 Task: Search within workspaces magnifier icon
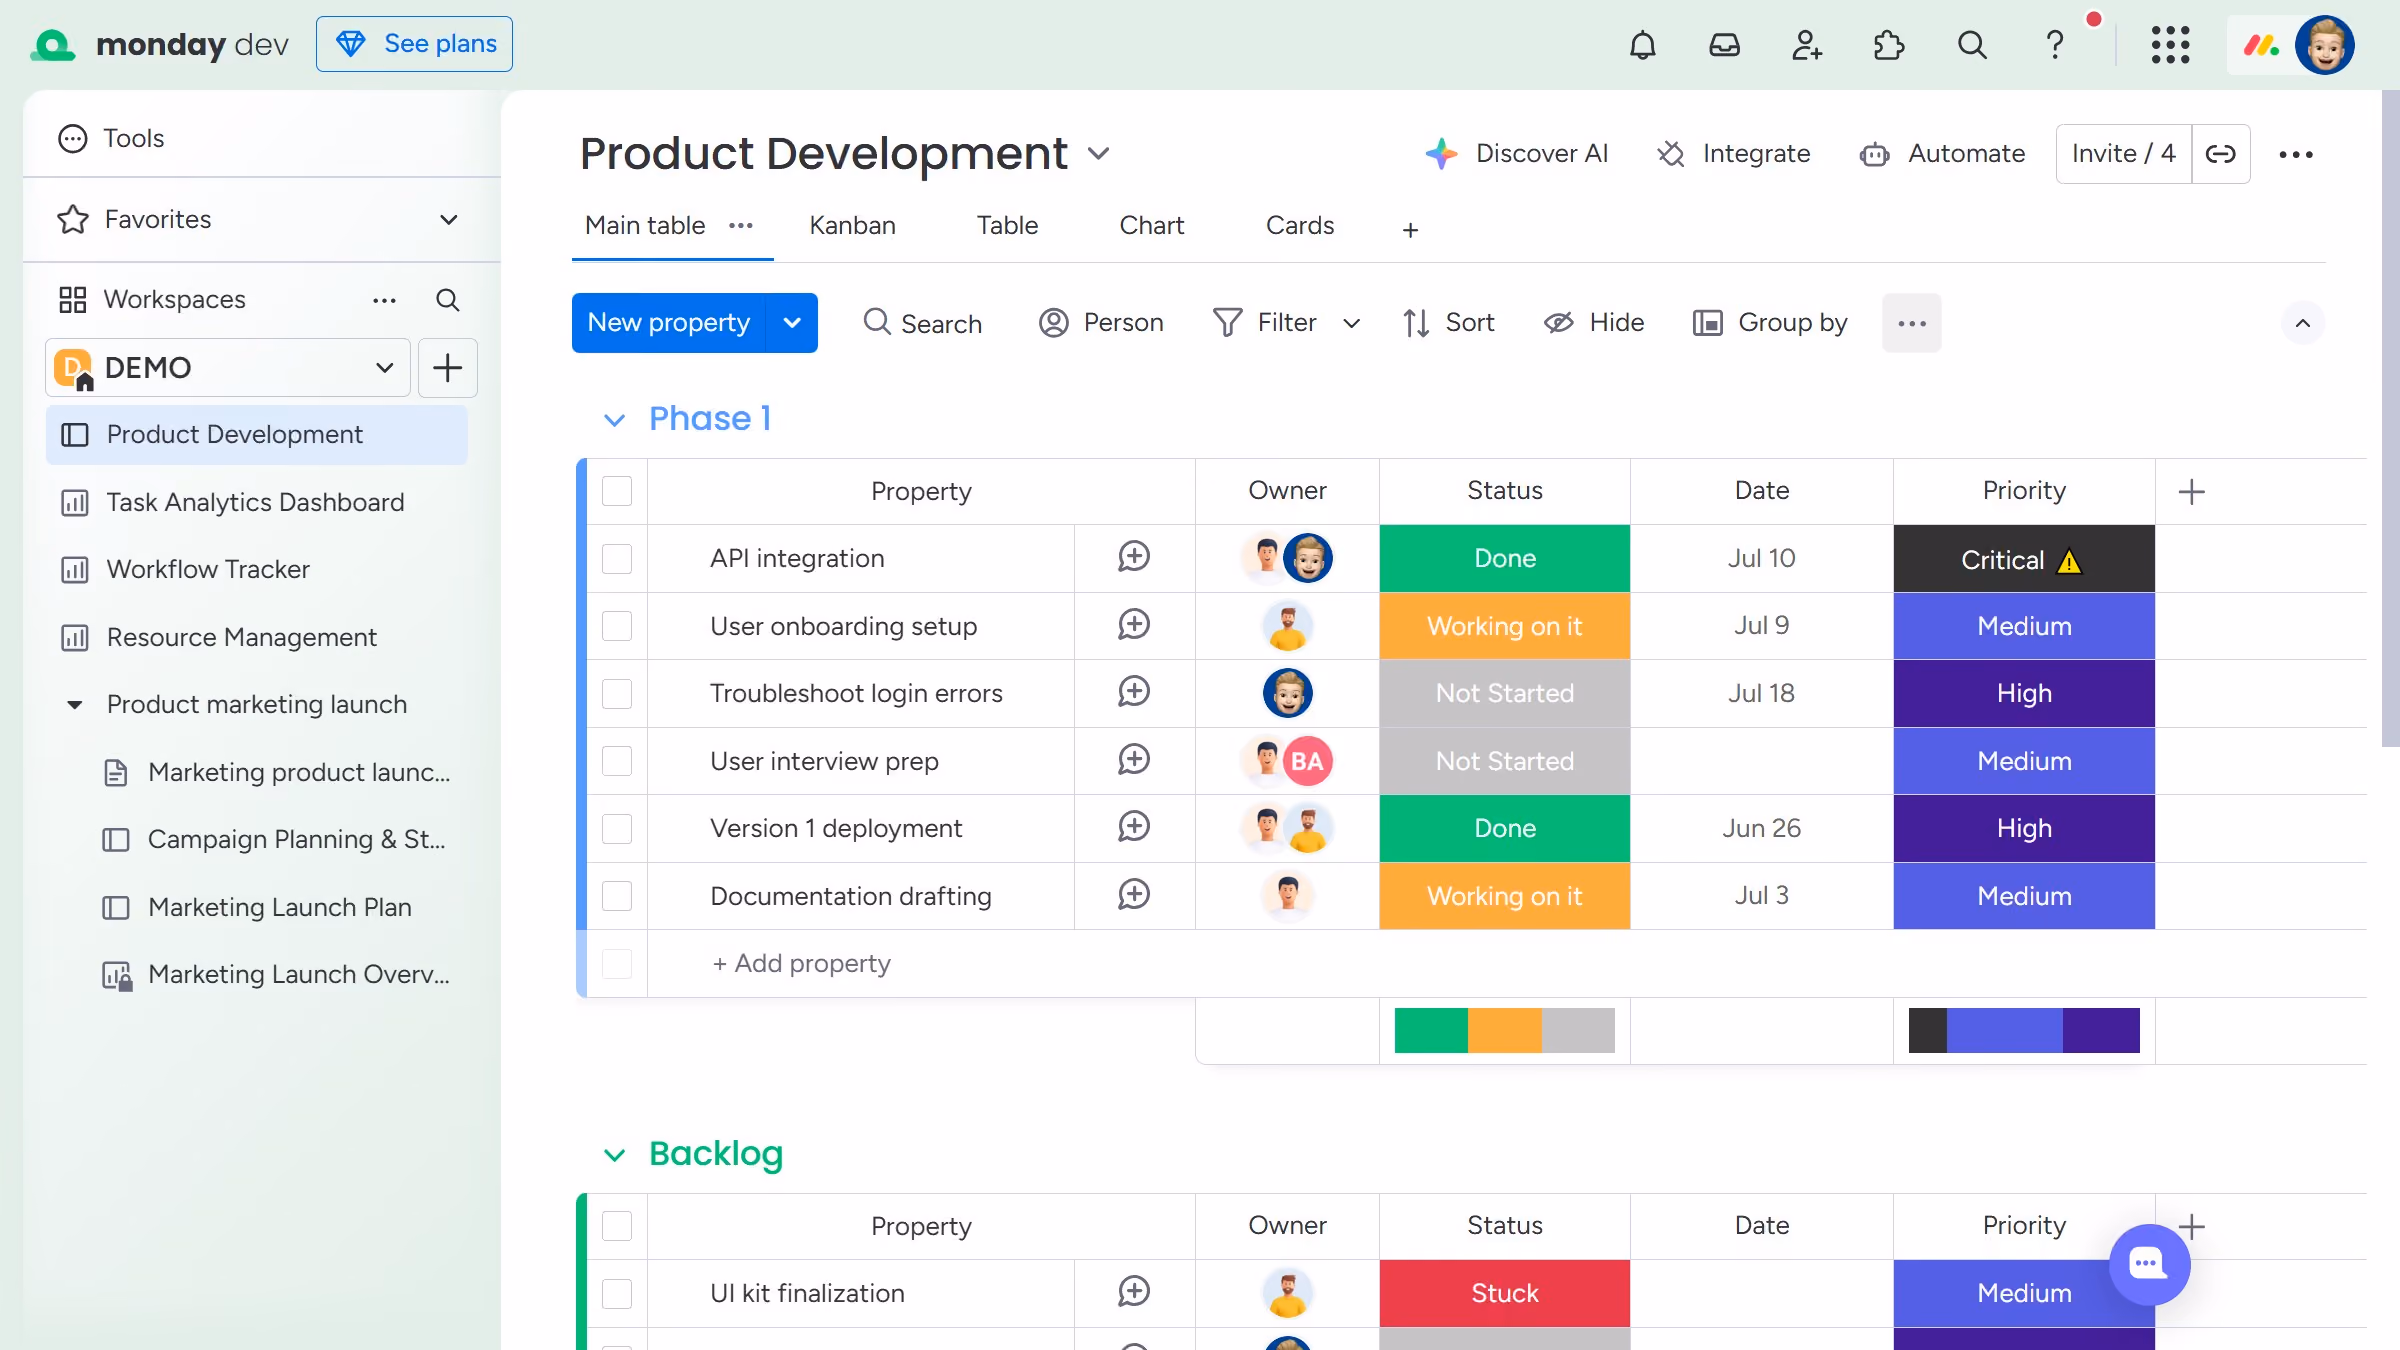tap(447, 300)
